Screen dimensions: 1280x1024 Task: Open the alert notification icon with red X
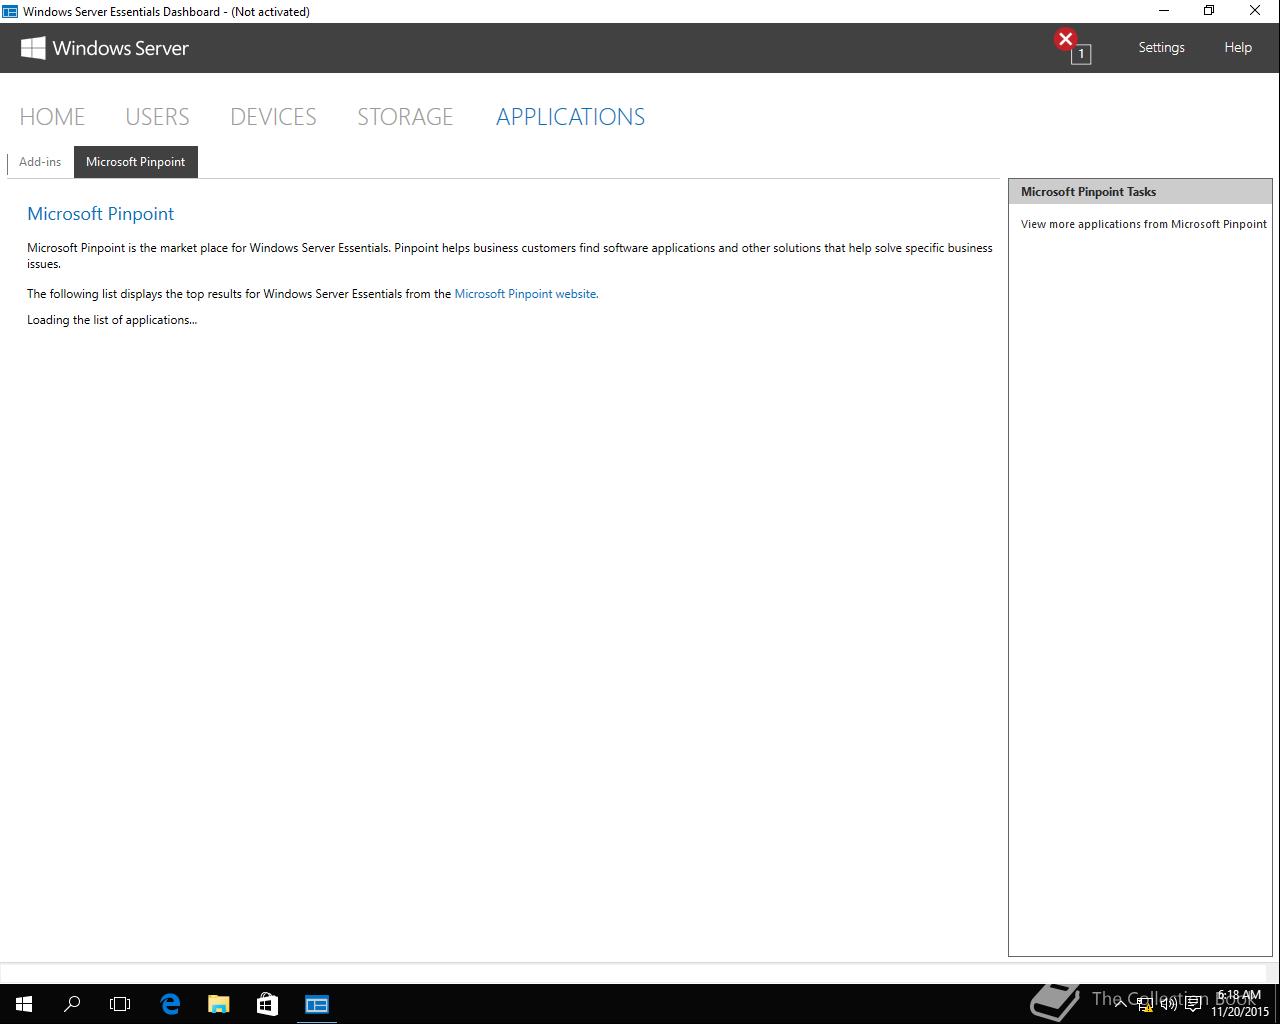pyautogui.click(x=1072, y=46)
